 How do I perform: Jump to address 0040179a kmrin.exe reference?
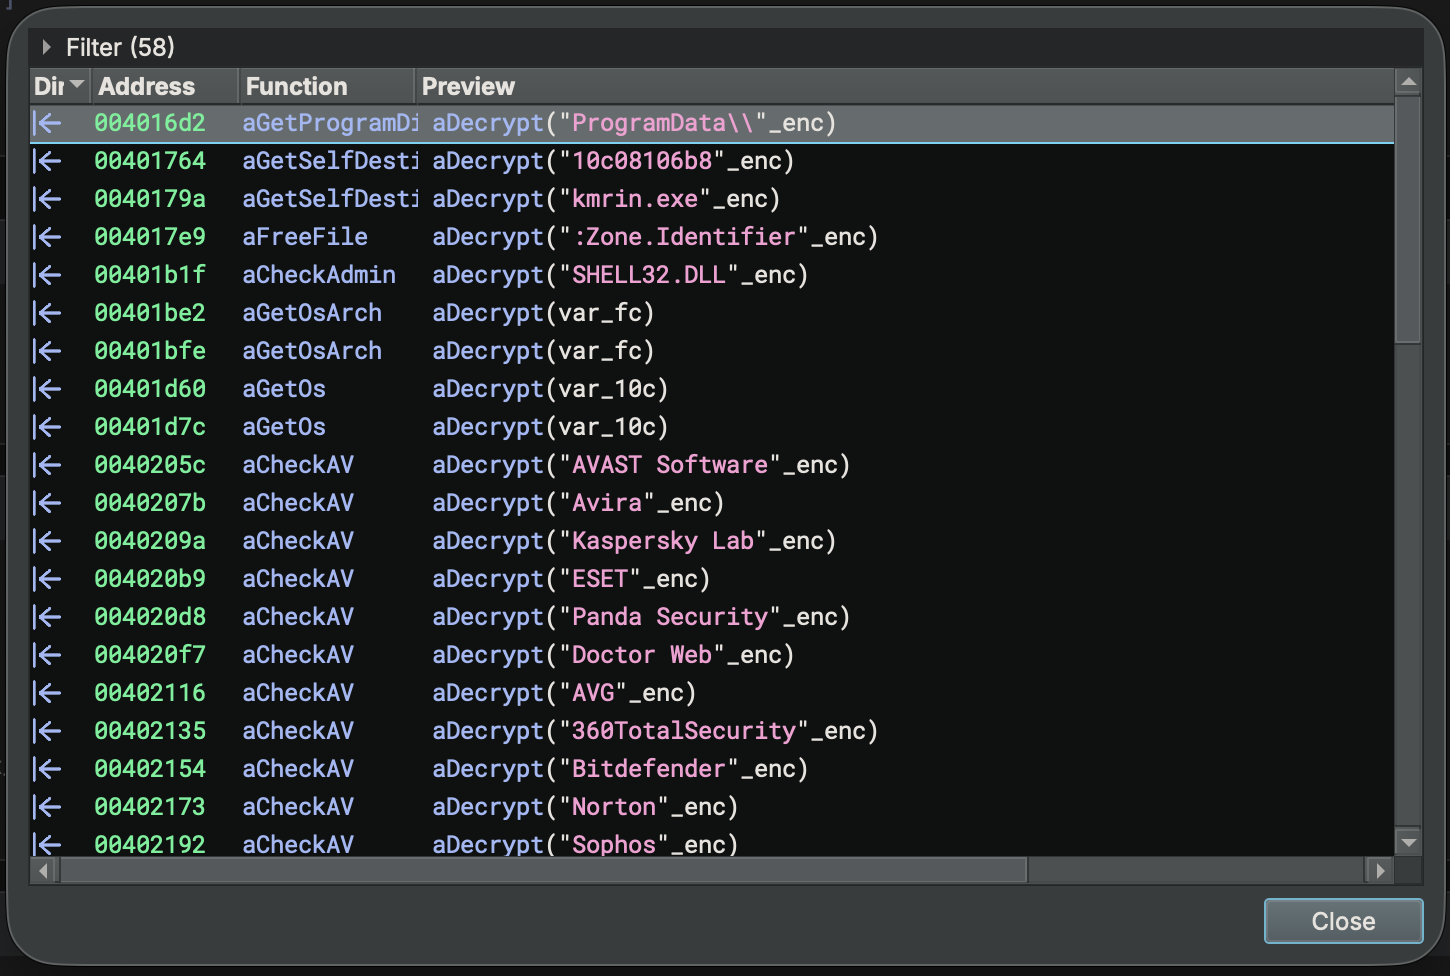click(x=150, y=199)
